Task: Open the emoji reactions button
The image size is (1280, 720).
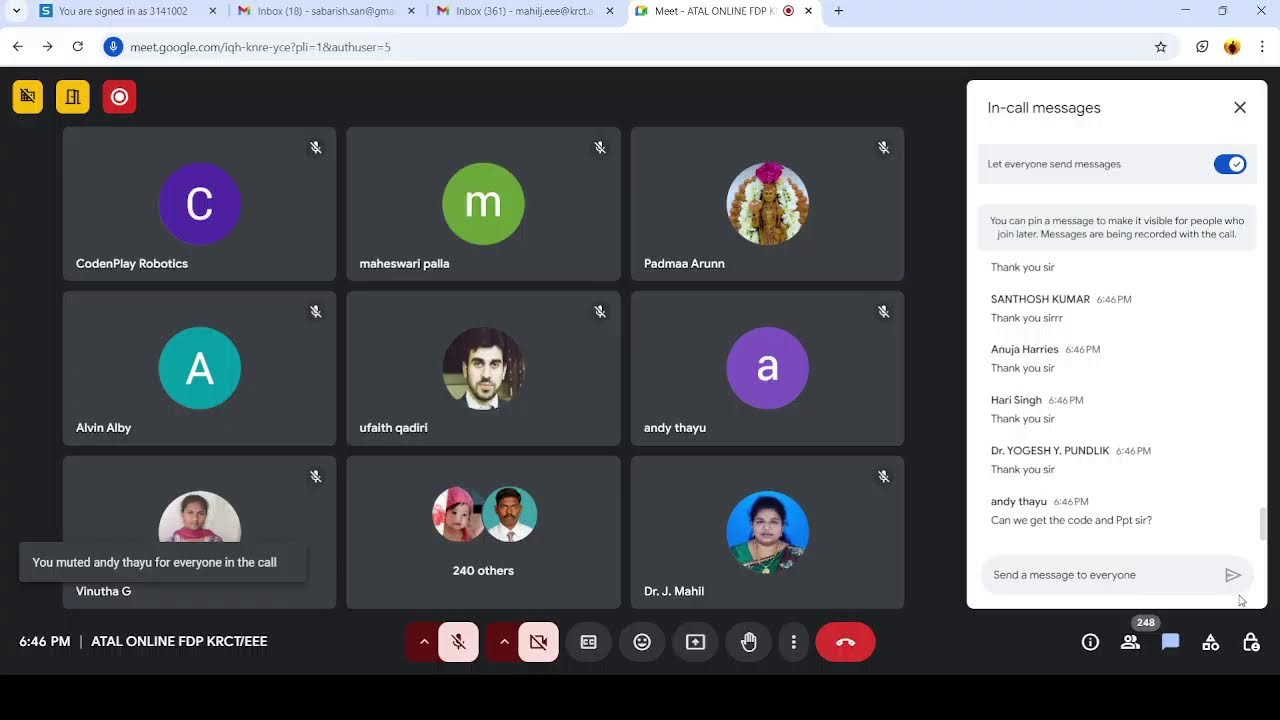Action: tap(642, 642)
